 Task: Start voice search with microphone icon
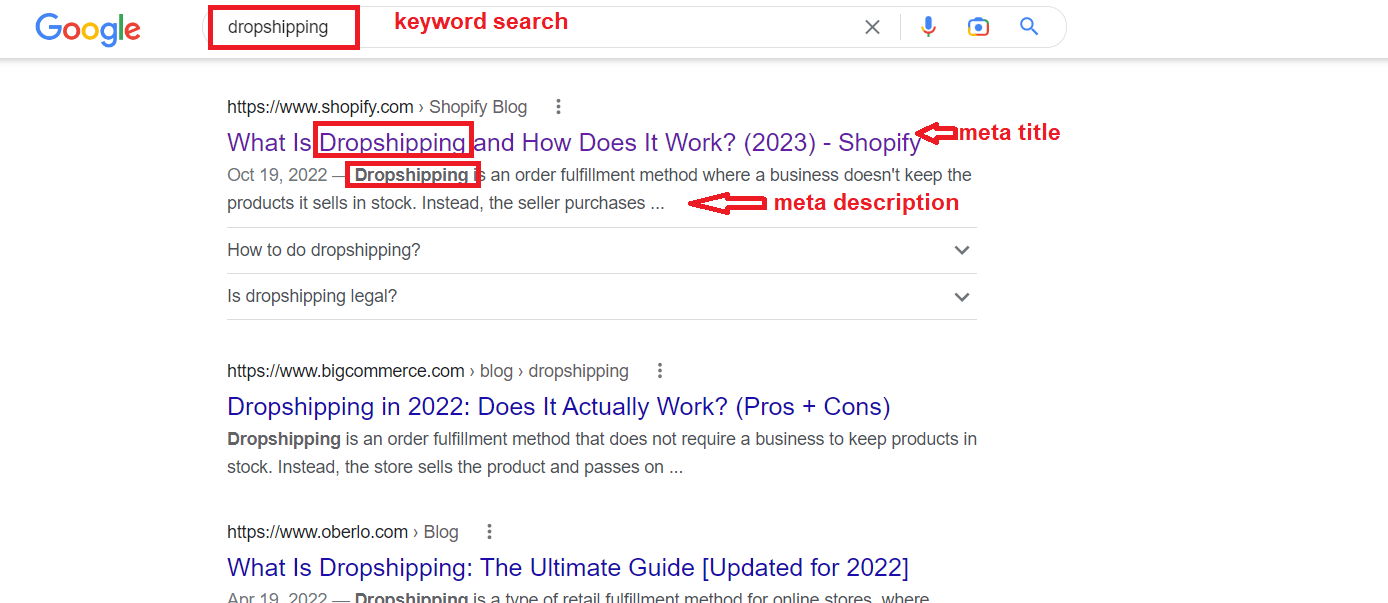pos(928,27)
